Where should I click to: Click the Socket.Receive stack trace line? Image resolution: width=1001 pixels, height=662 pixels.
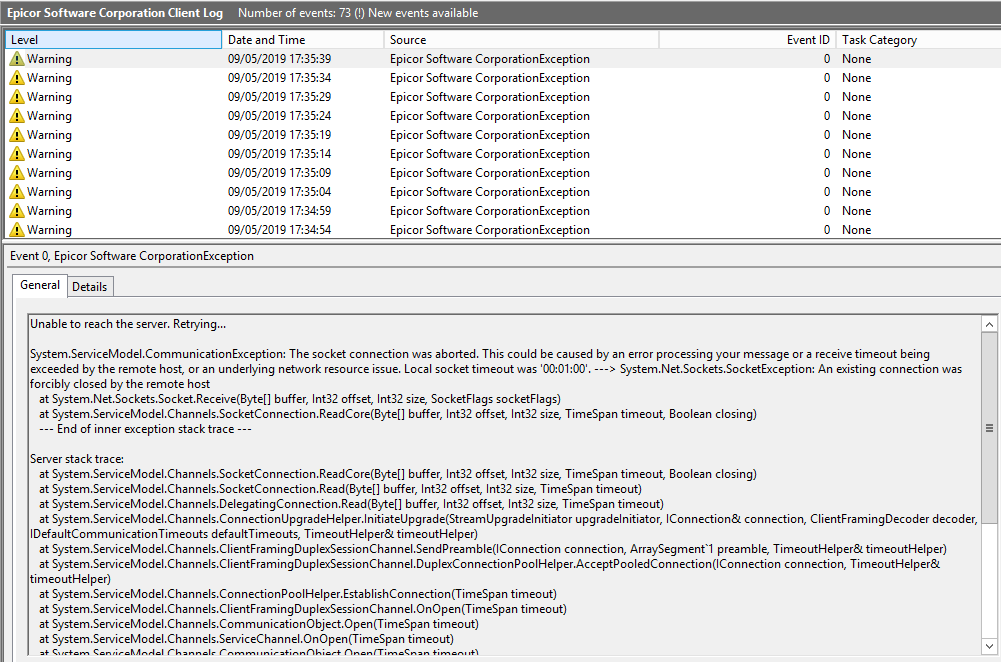tap(300, 399)
